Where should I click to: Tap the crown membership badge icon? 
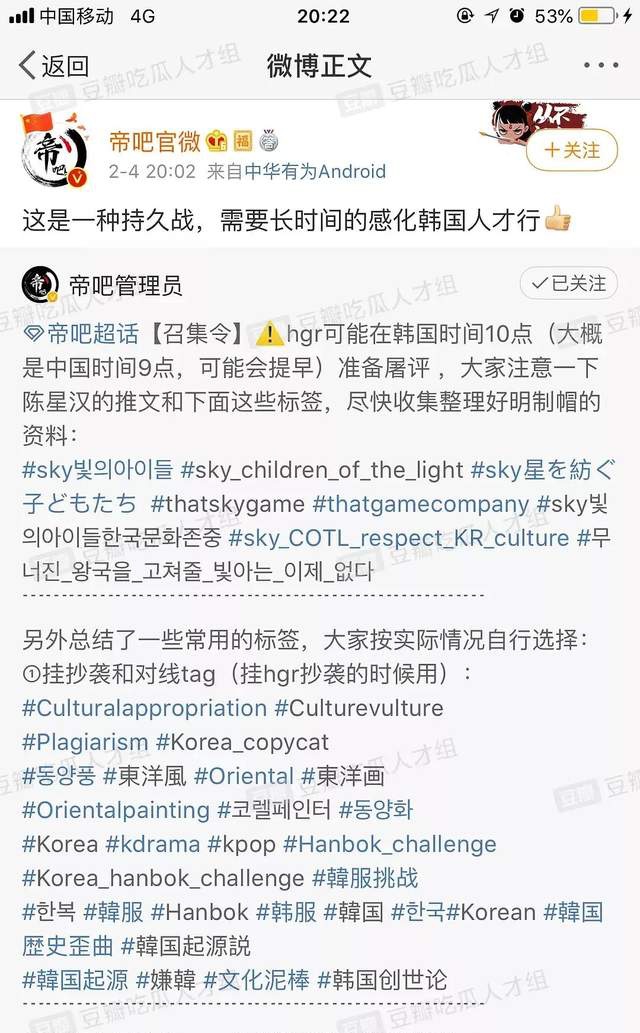click(216, 140)
